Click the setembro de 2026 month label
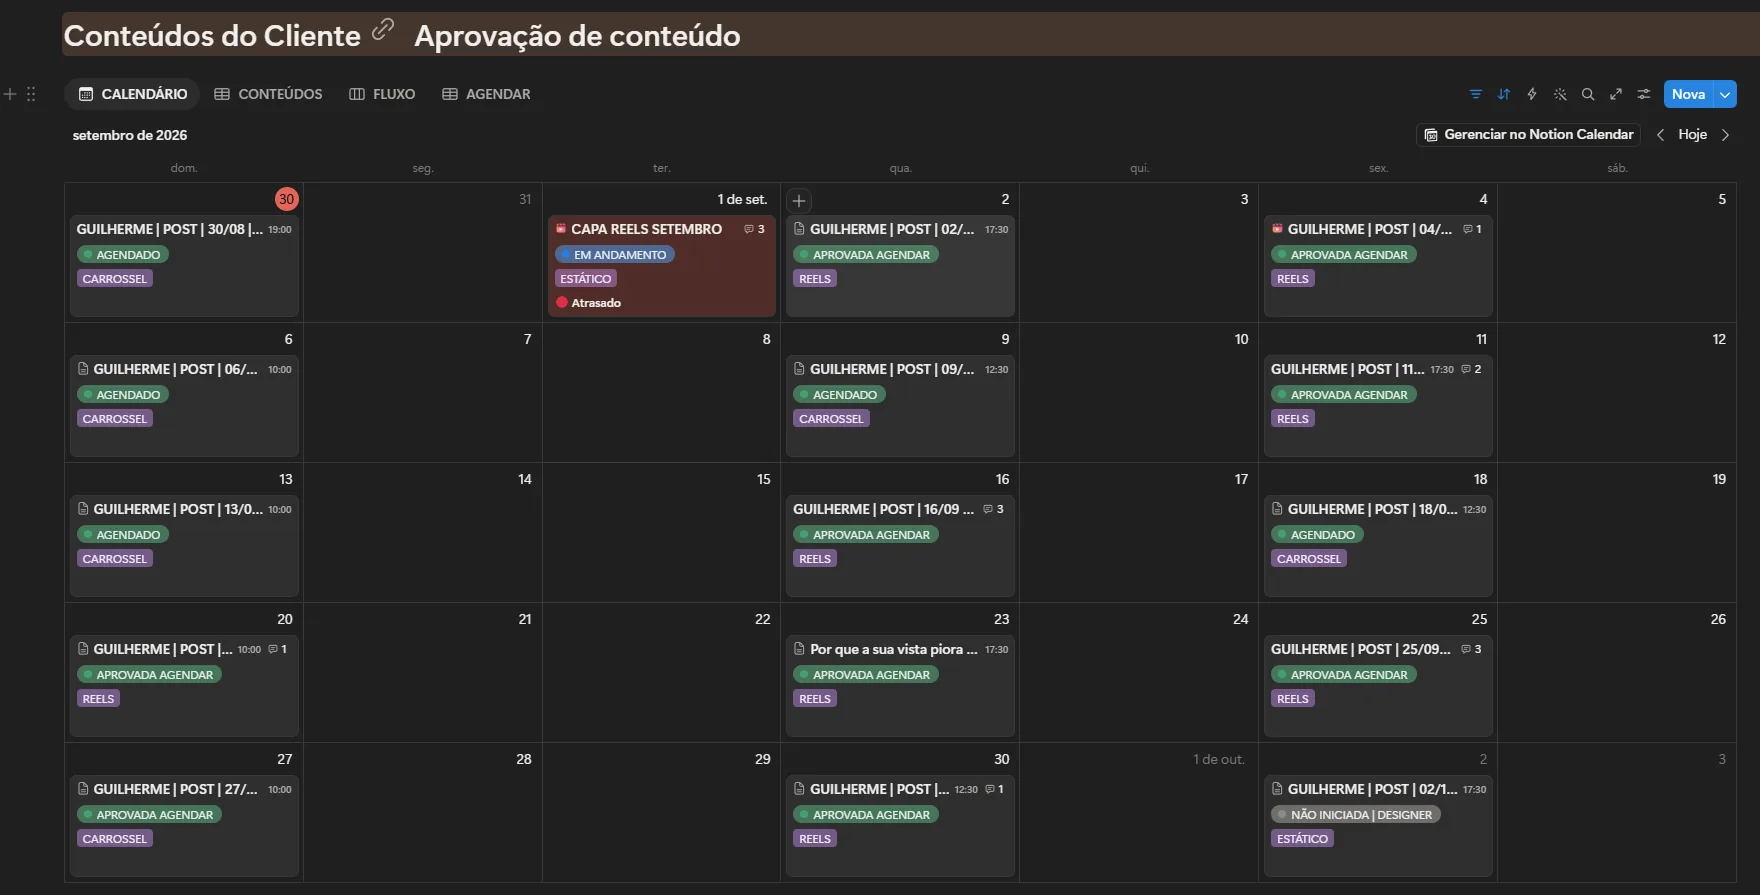Screen dimensions: 1760x895 (130, 135)
